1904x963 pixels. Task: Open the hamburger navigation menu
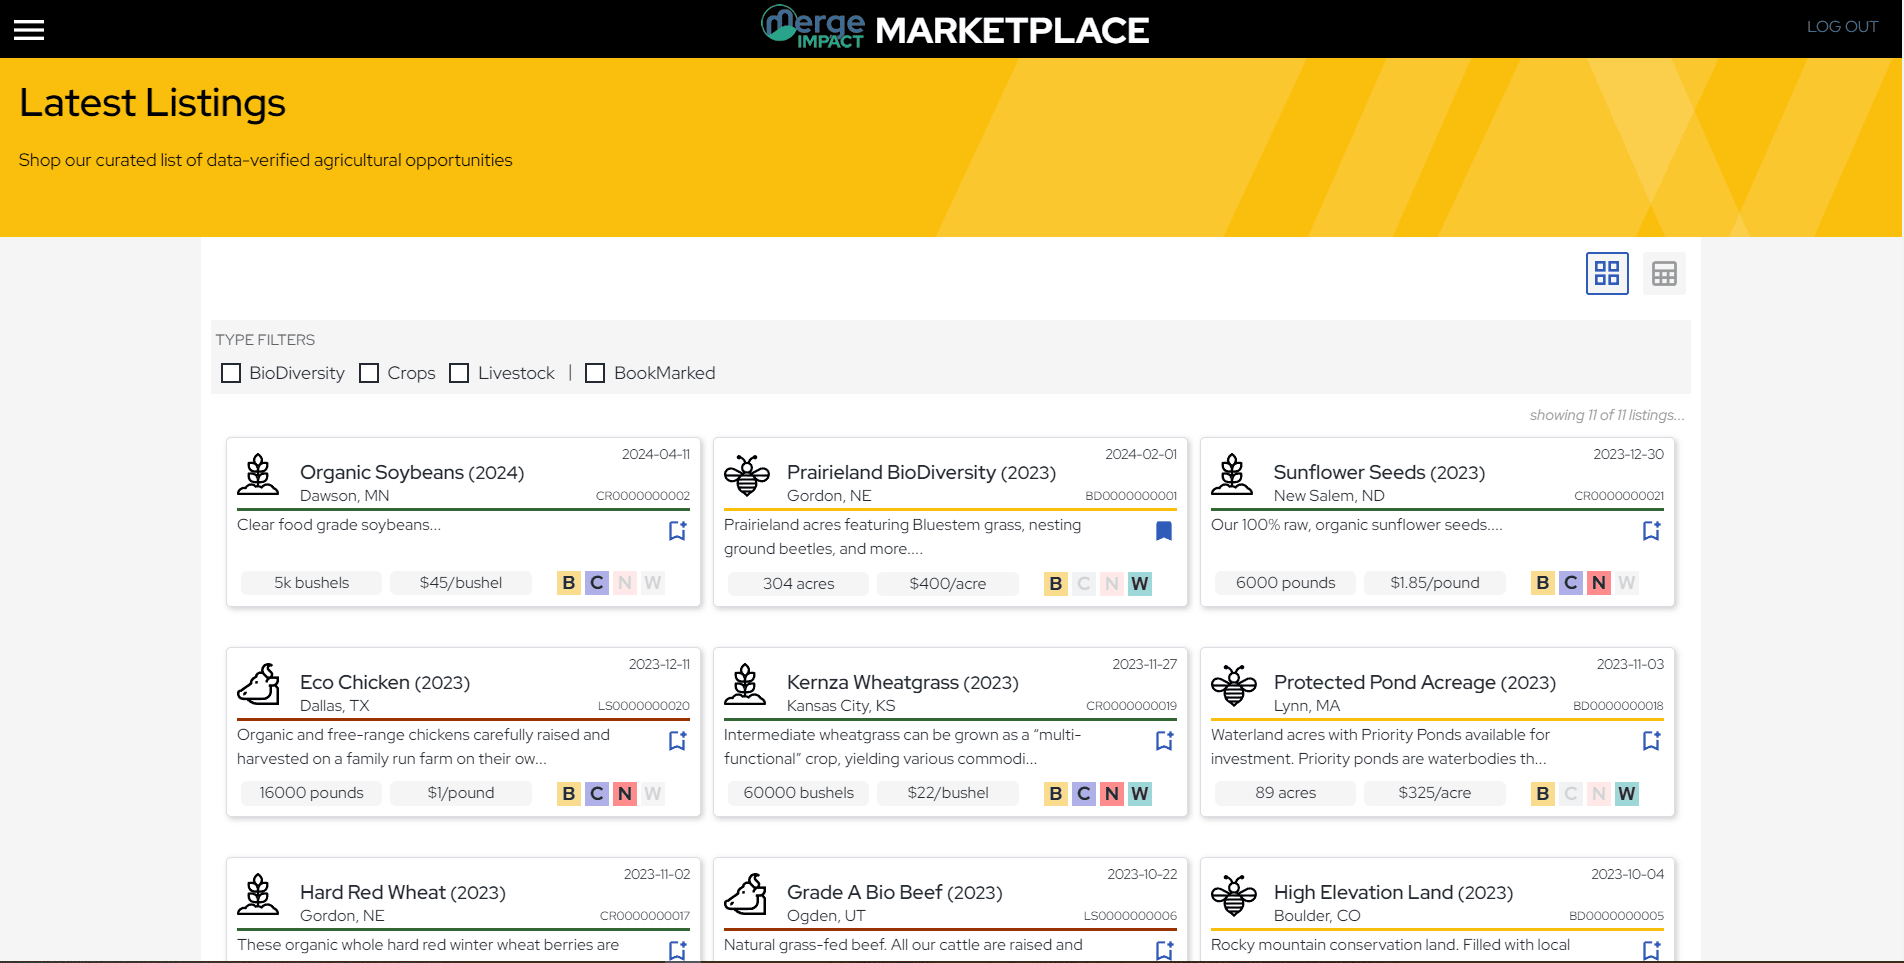coord(29,30)
